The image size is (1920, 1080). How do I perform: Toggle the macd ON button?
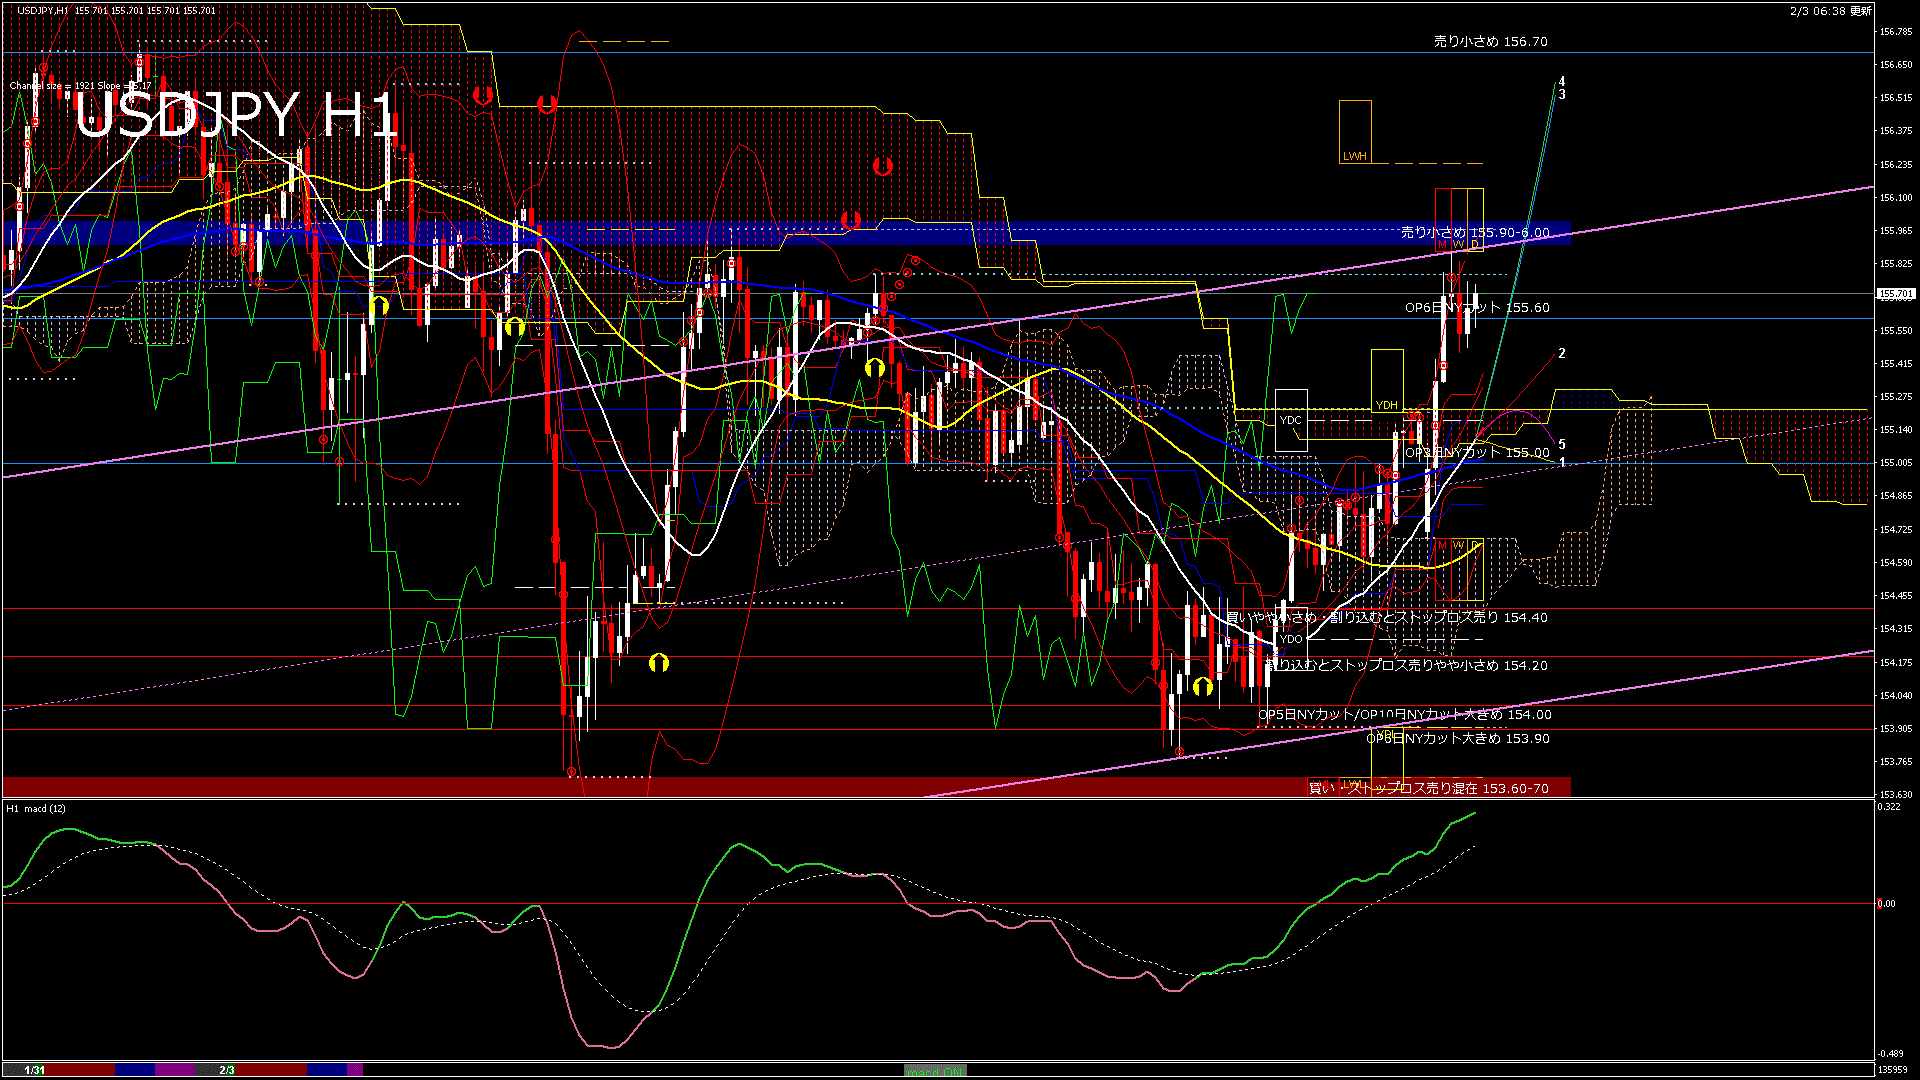click(935, 1071)
